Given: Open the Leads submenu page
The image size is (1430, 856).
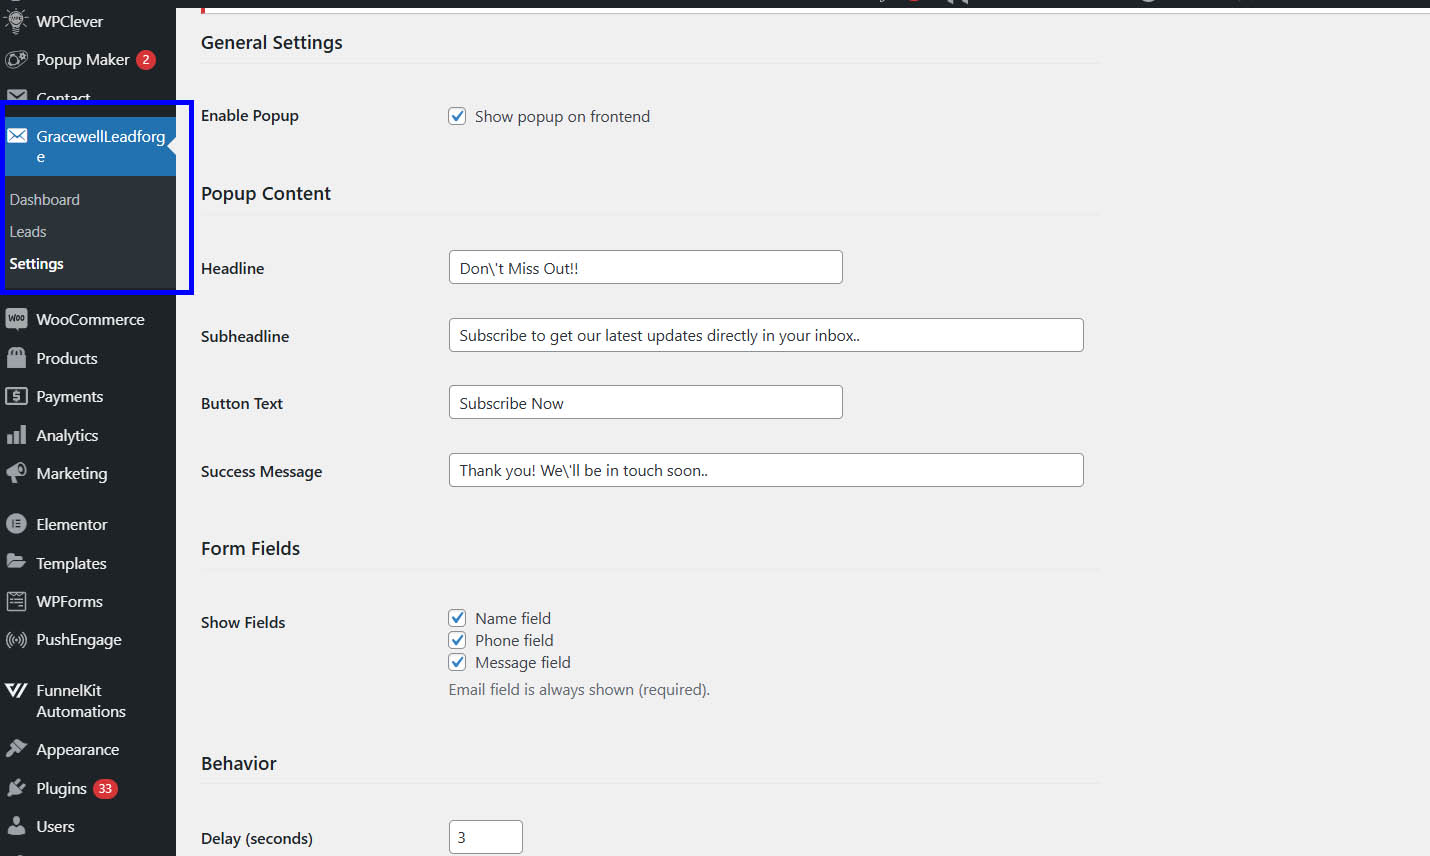Looking at the screenshot, I should tap(28, 232).
